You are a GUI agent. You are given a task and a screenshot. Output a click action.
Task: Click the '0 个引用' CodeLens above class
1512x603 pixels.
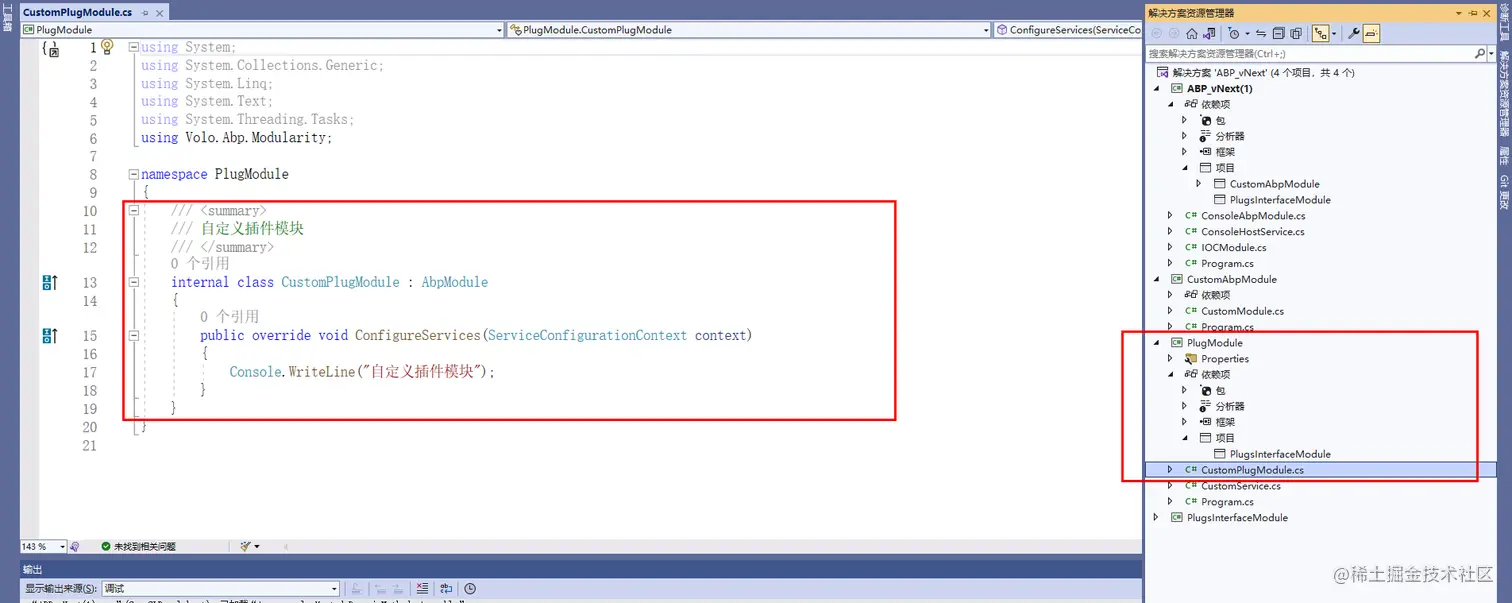click(200, 264)
